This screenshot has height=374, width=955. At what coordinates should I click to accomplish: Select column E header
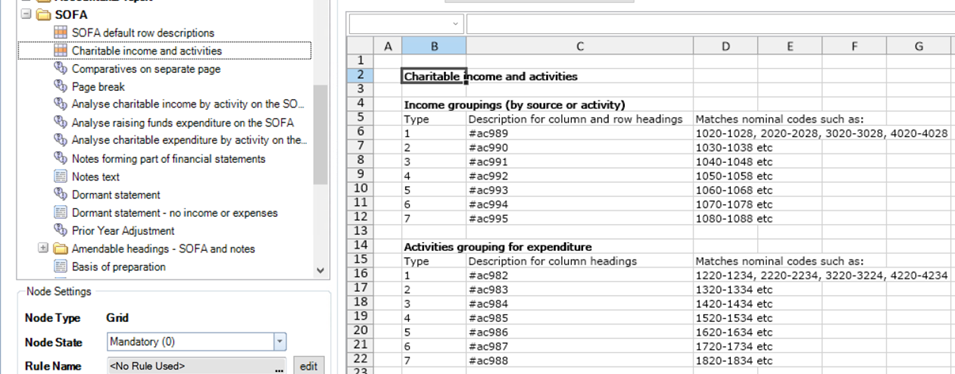pyautogui.click(x=790, y=46)
